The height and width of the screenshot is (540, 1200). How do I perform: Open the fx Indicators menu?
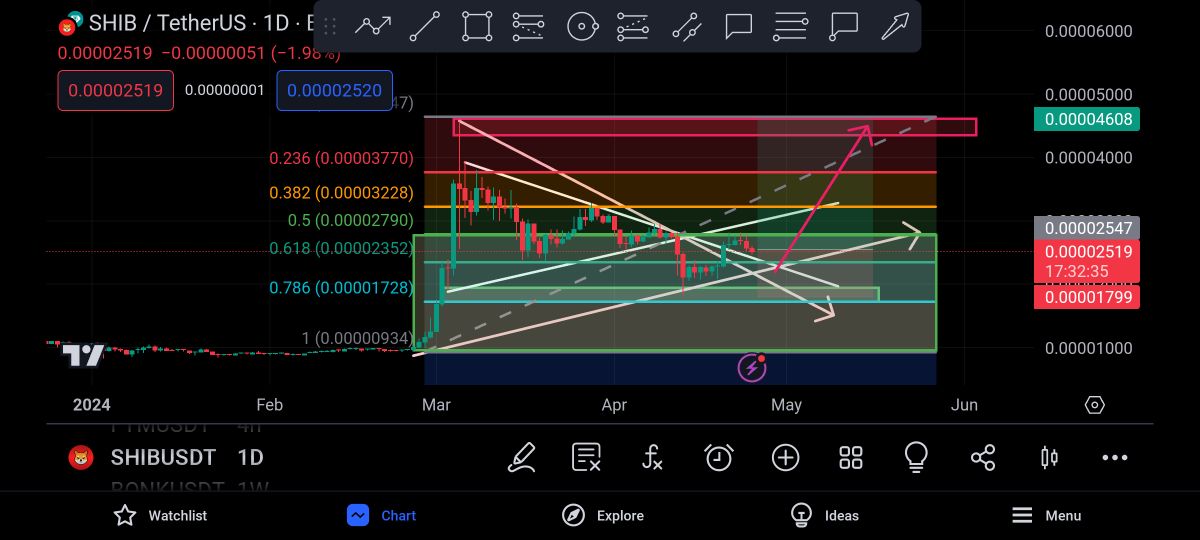[652, 458]
